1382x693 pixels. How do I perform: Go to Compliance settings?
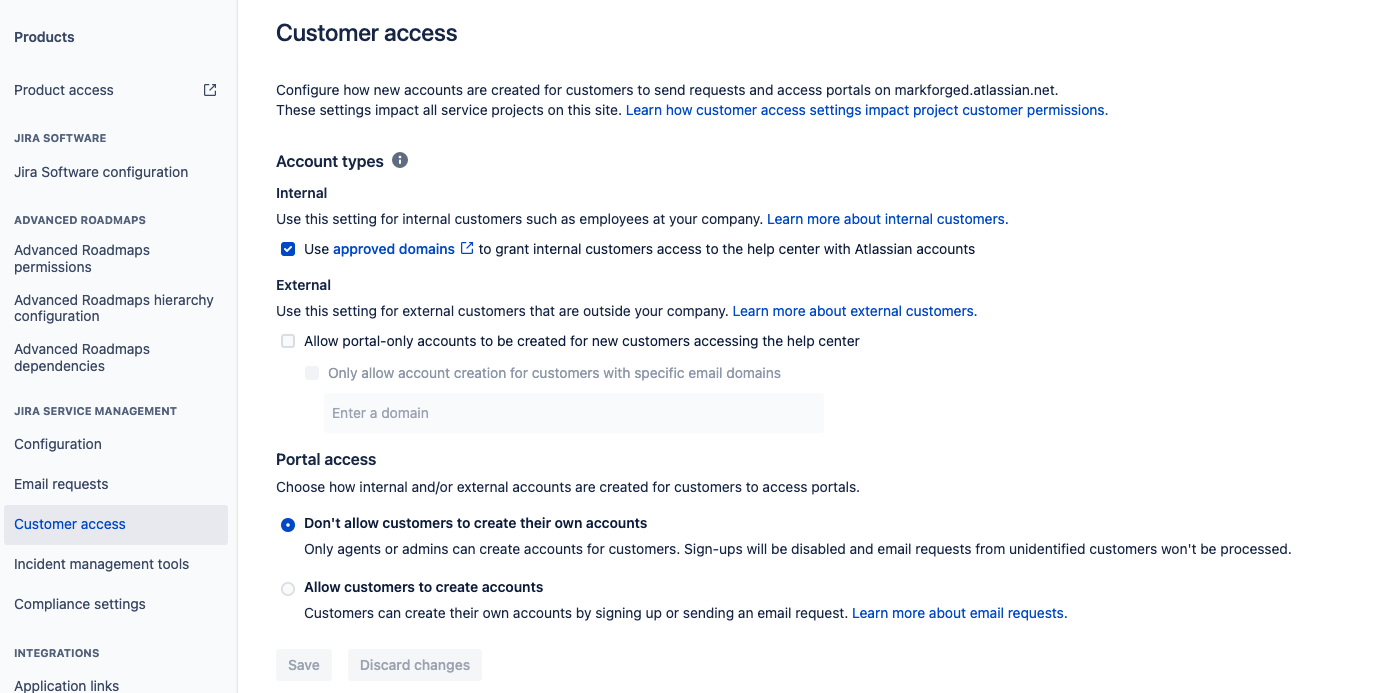click(x=79, y=603)
